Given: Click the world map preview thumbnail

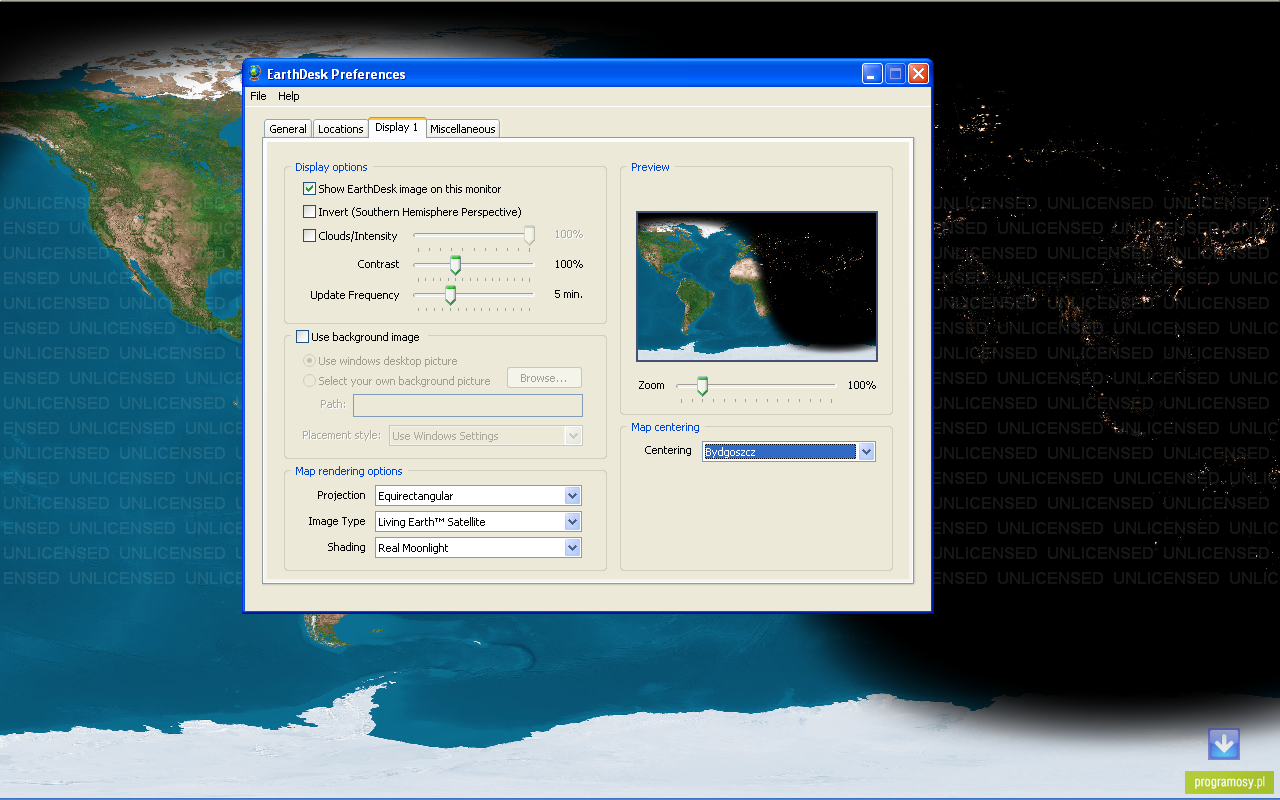Looking at the screenshot, I should point(757,286).
